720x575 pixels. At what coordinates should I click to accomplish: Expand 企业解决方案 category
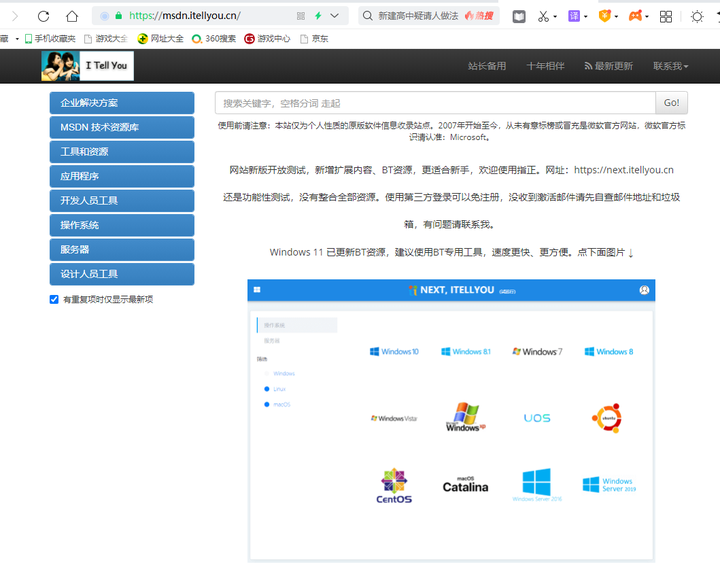(122, 103)
